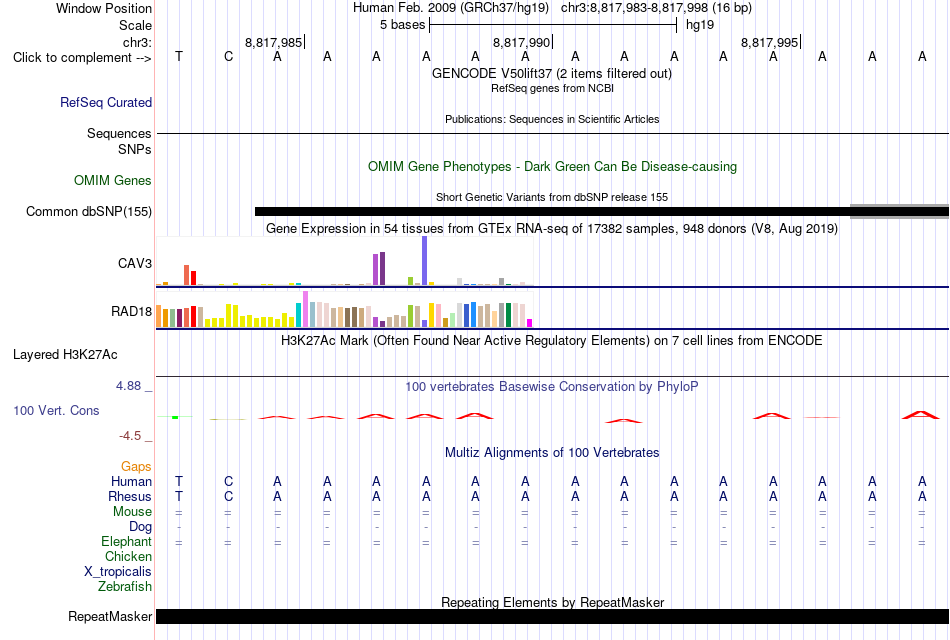Image resolution: width=950 pixels, height=640 pixels.
Task: Click the green OMIM Gene Phenotypes title
Action: [x=552, y=167]
